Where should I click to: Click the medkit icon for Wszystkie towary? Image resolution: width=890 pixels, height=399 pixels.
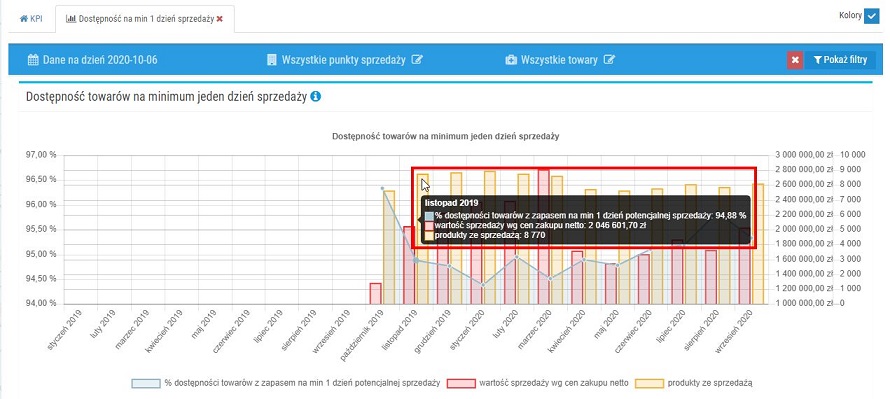pos(511,60)
